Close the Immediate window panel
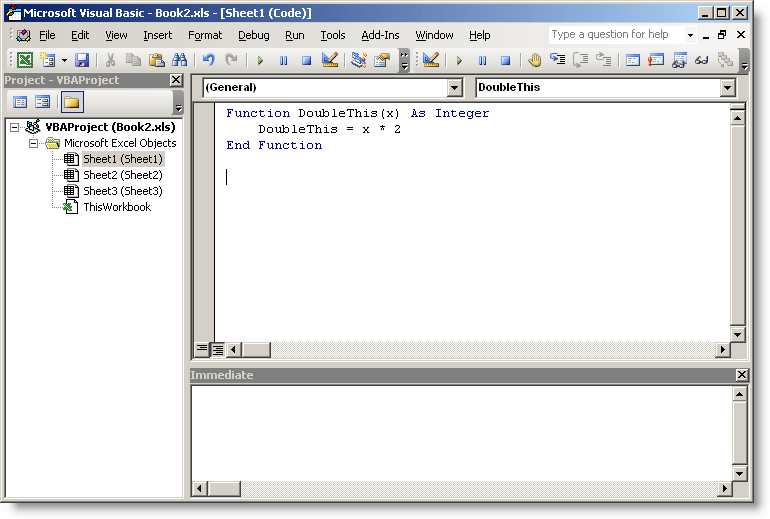This screenshot has width=770, height=519. pyautogui.click(x=741, y=375)
